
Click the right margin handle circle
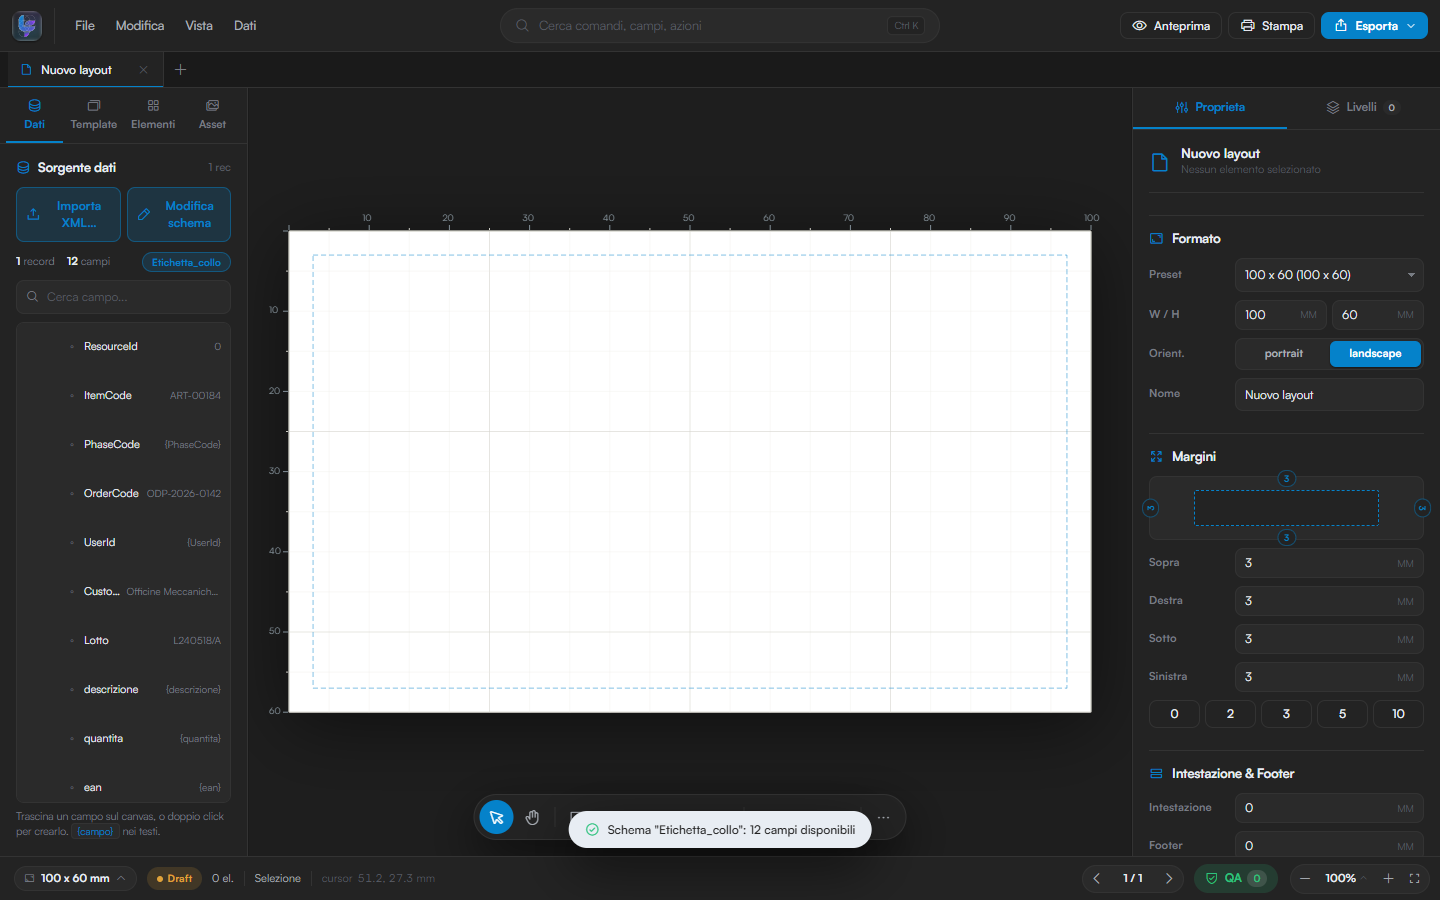1422,508
